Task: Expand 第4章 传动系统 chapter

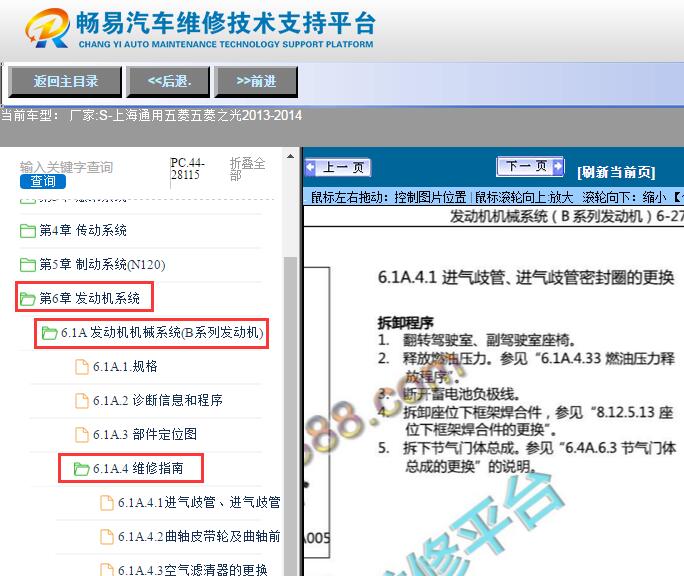Action: pyautogui.click(x=83, y=230)
